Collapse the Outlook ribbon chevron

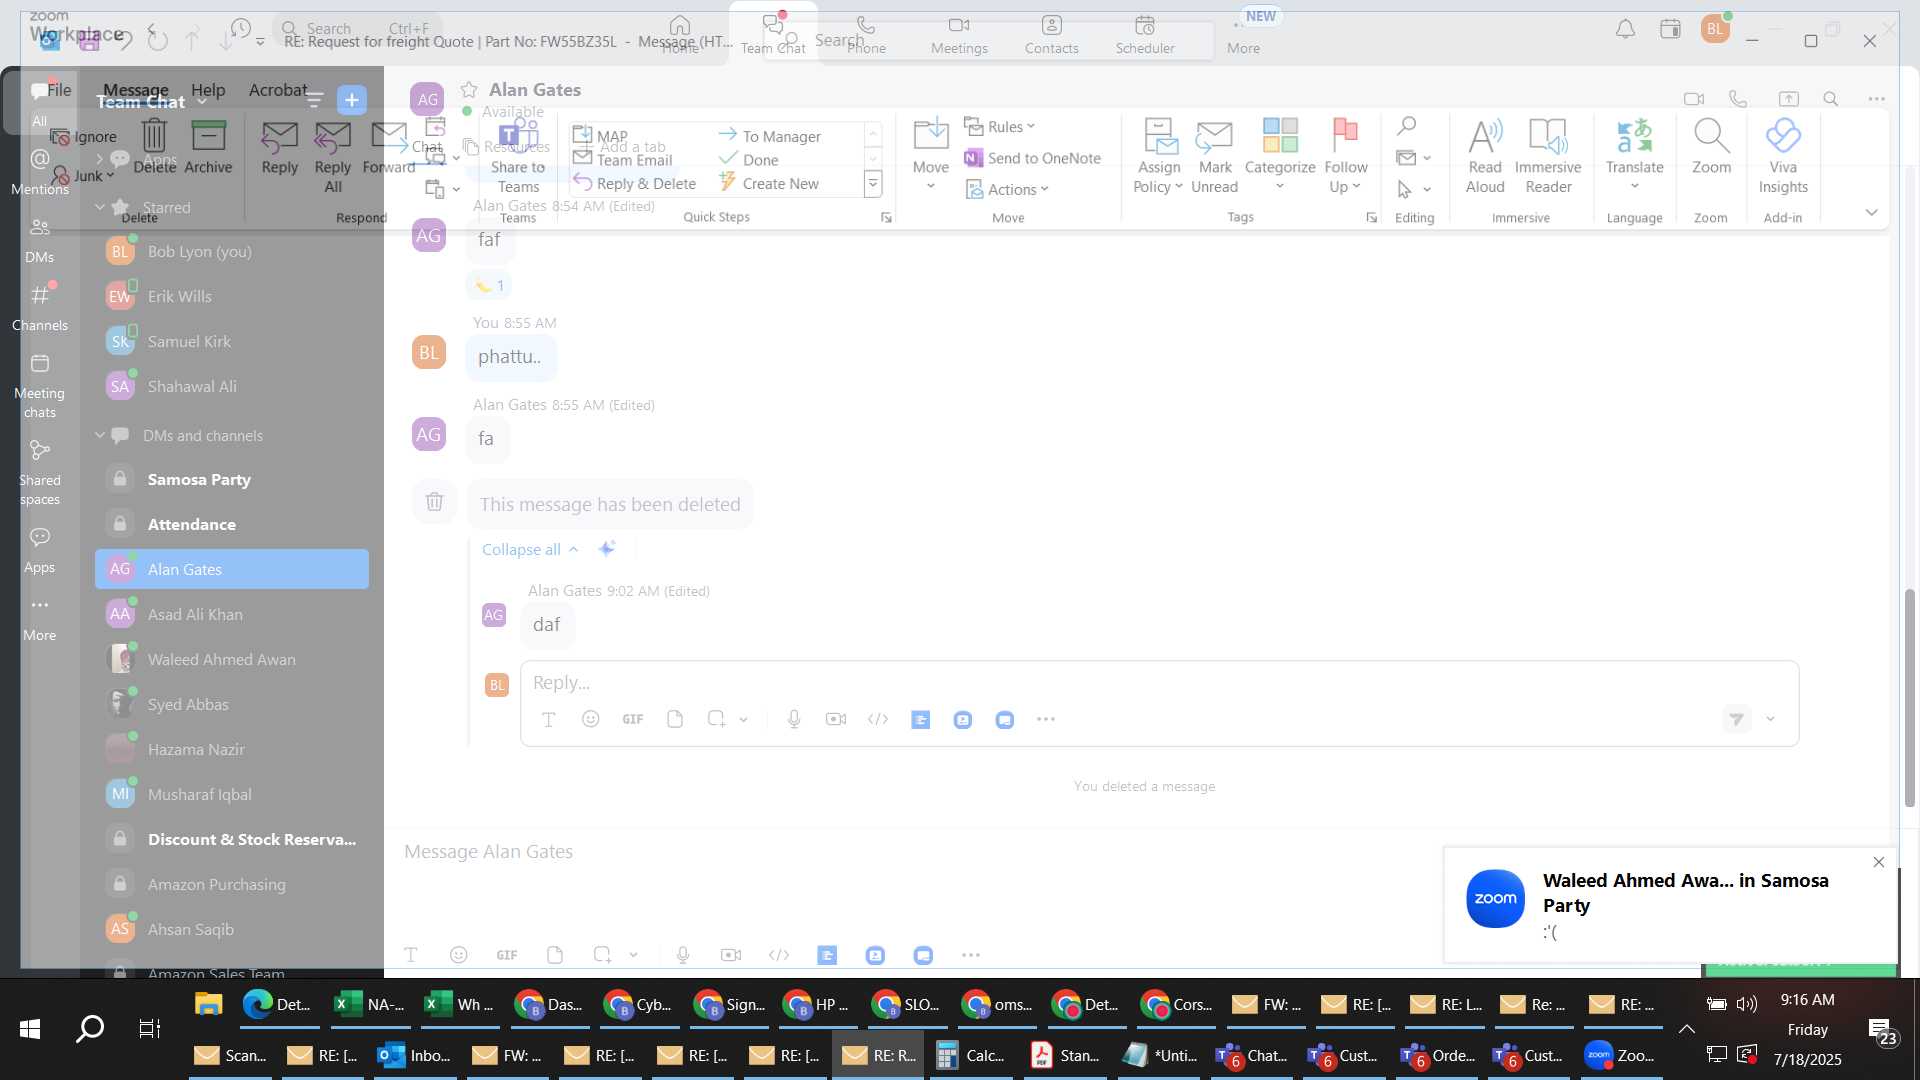(x=1871, y=212)
